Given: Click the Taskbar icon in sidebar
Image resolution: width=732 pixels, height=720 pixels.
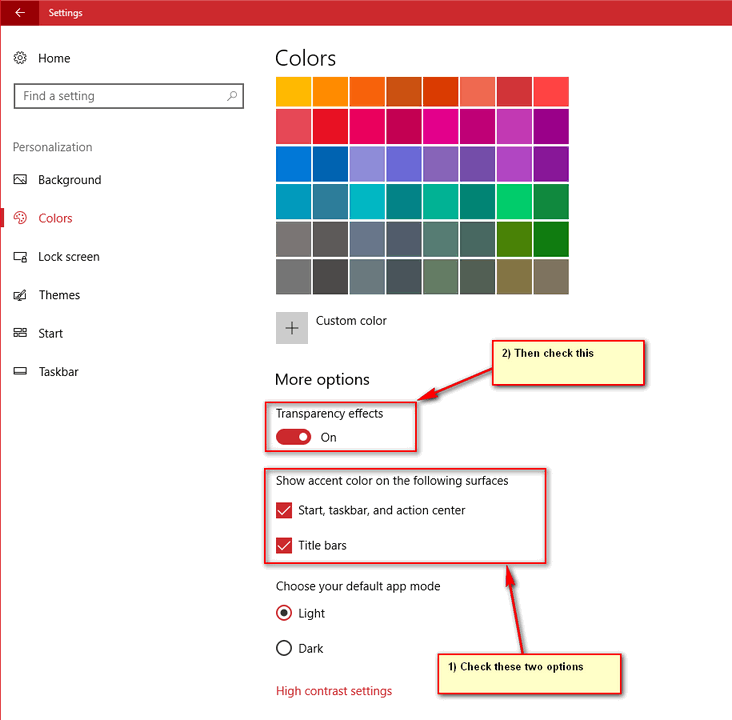Looking at the screenshot, I should (x=20, y=372).
